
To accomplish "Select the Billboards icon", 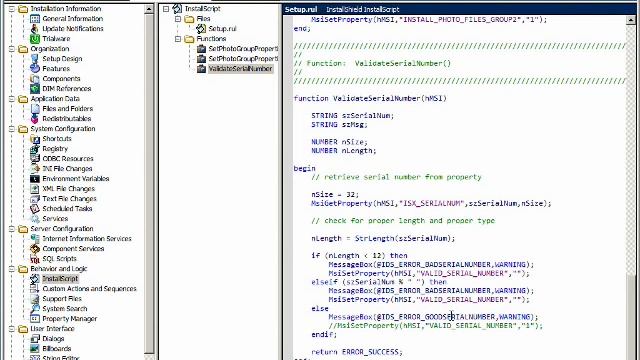I will pos(35,349).
